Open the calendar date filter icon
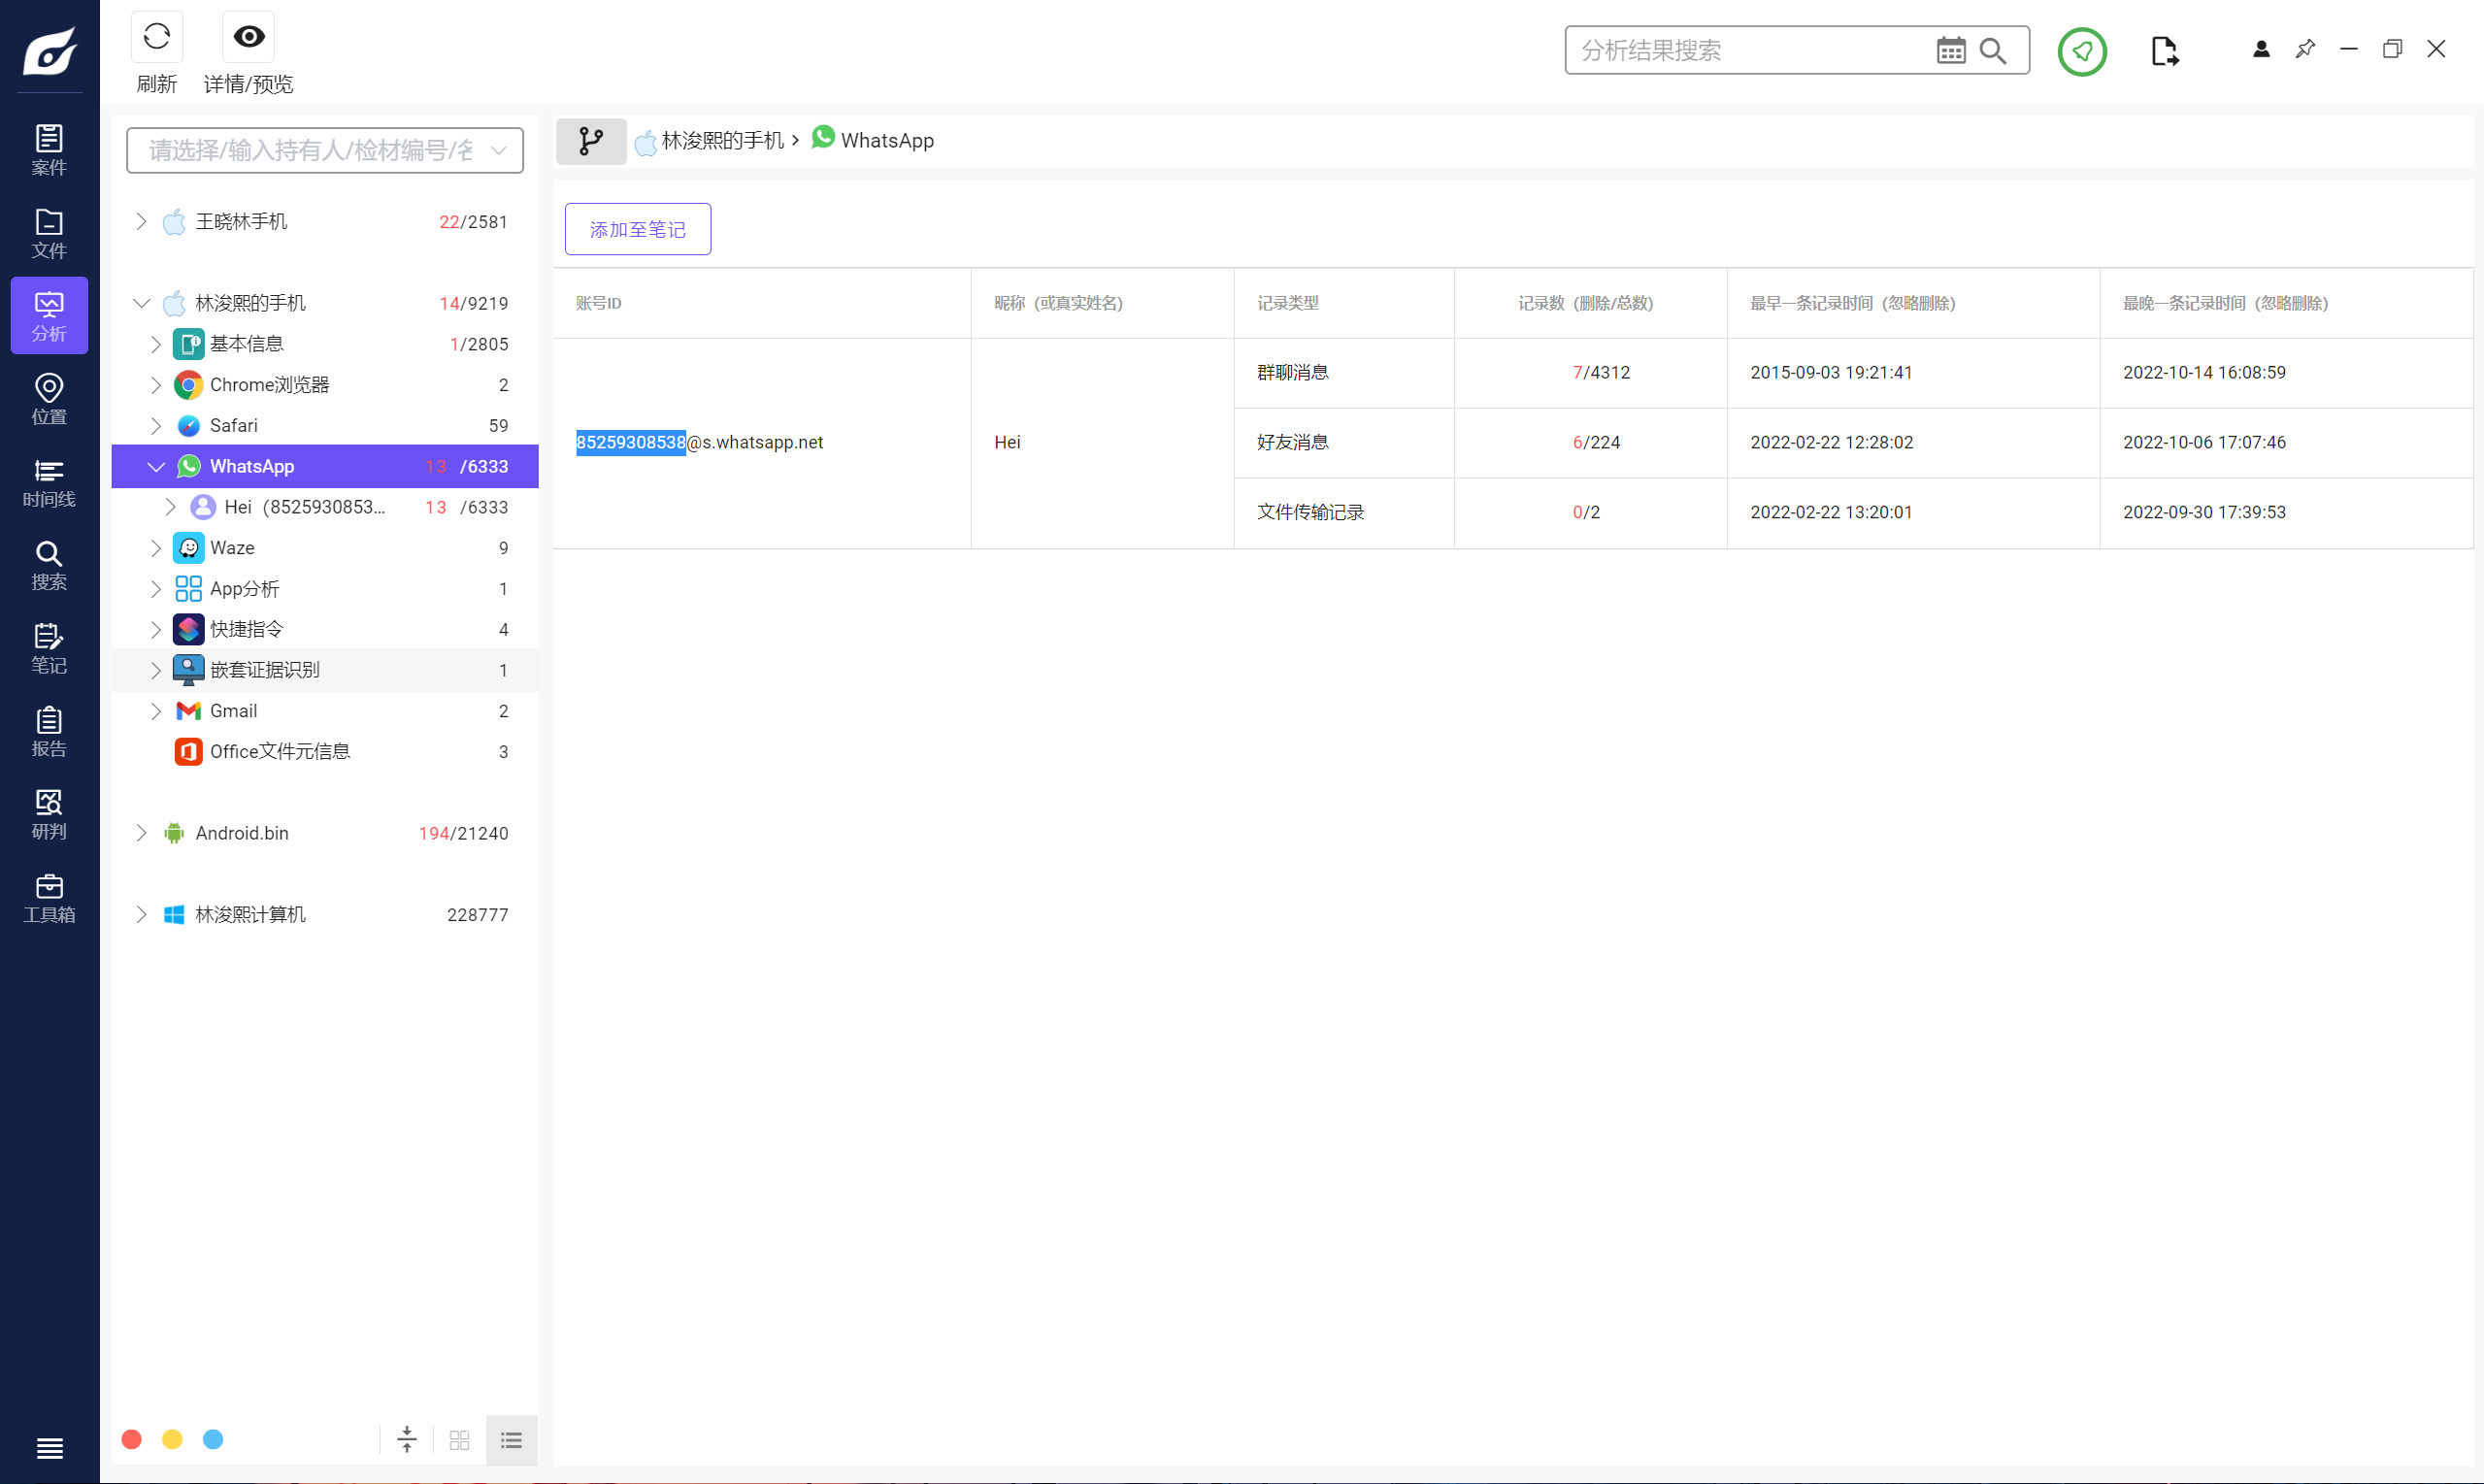Screen dimensions: 2484x1484 (1950, 50)
